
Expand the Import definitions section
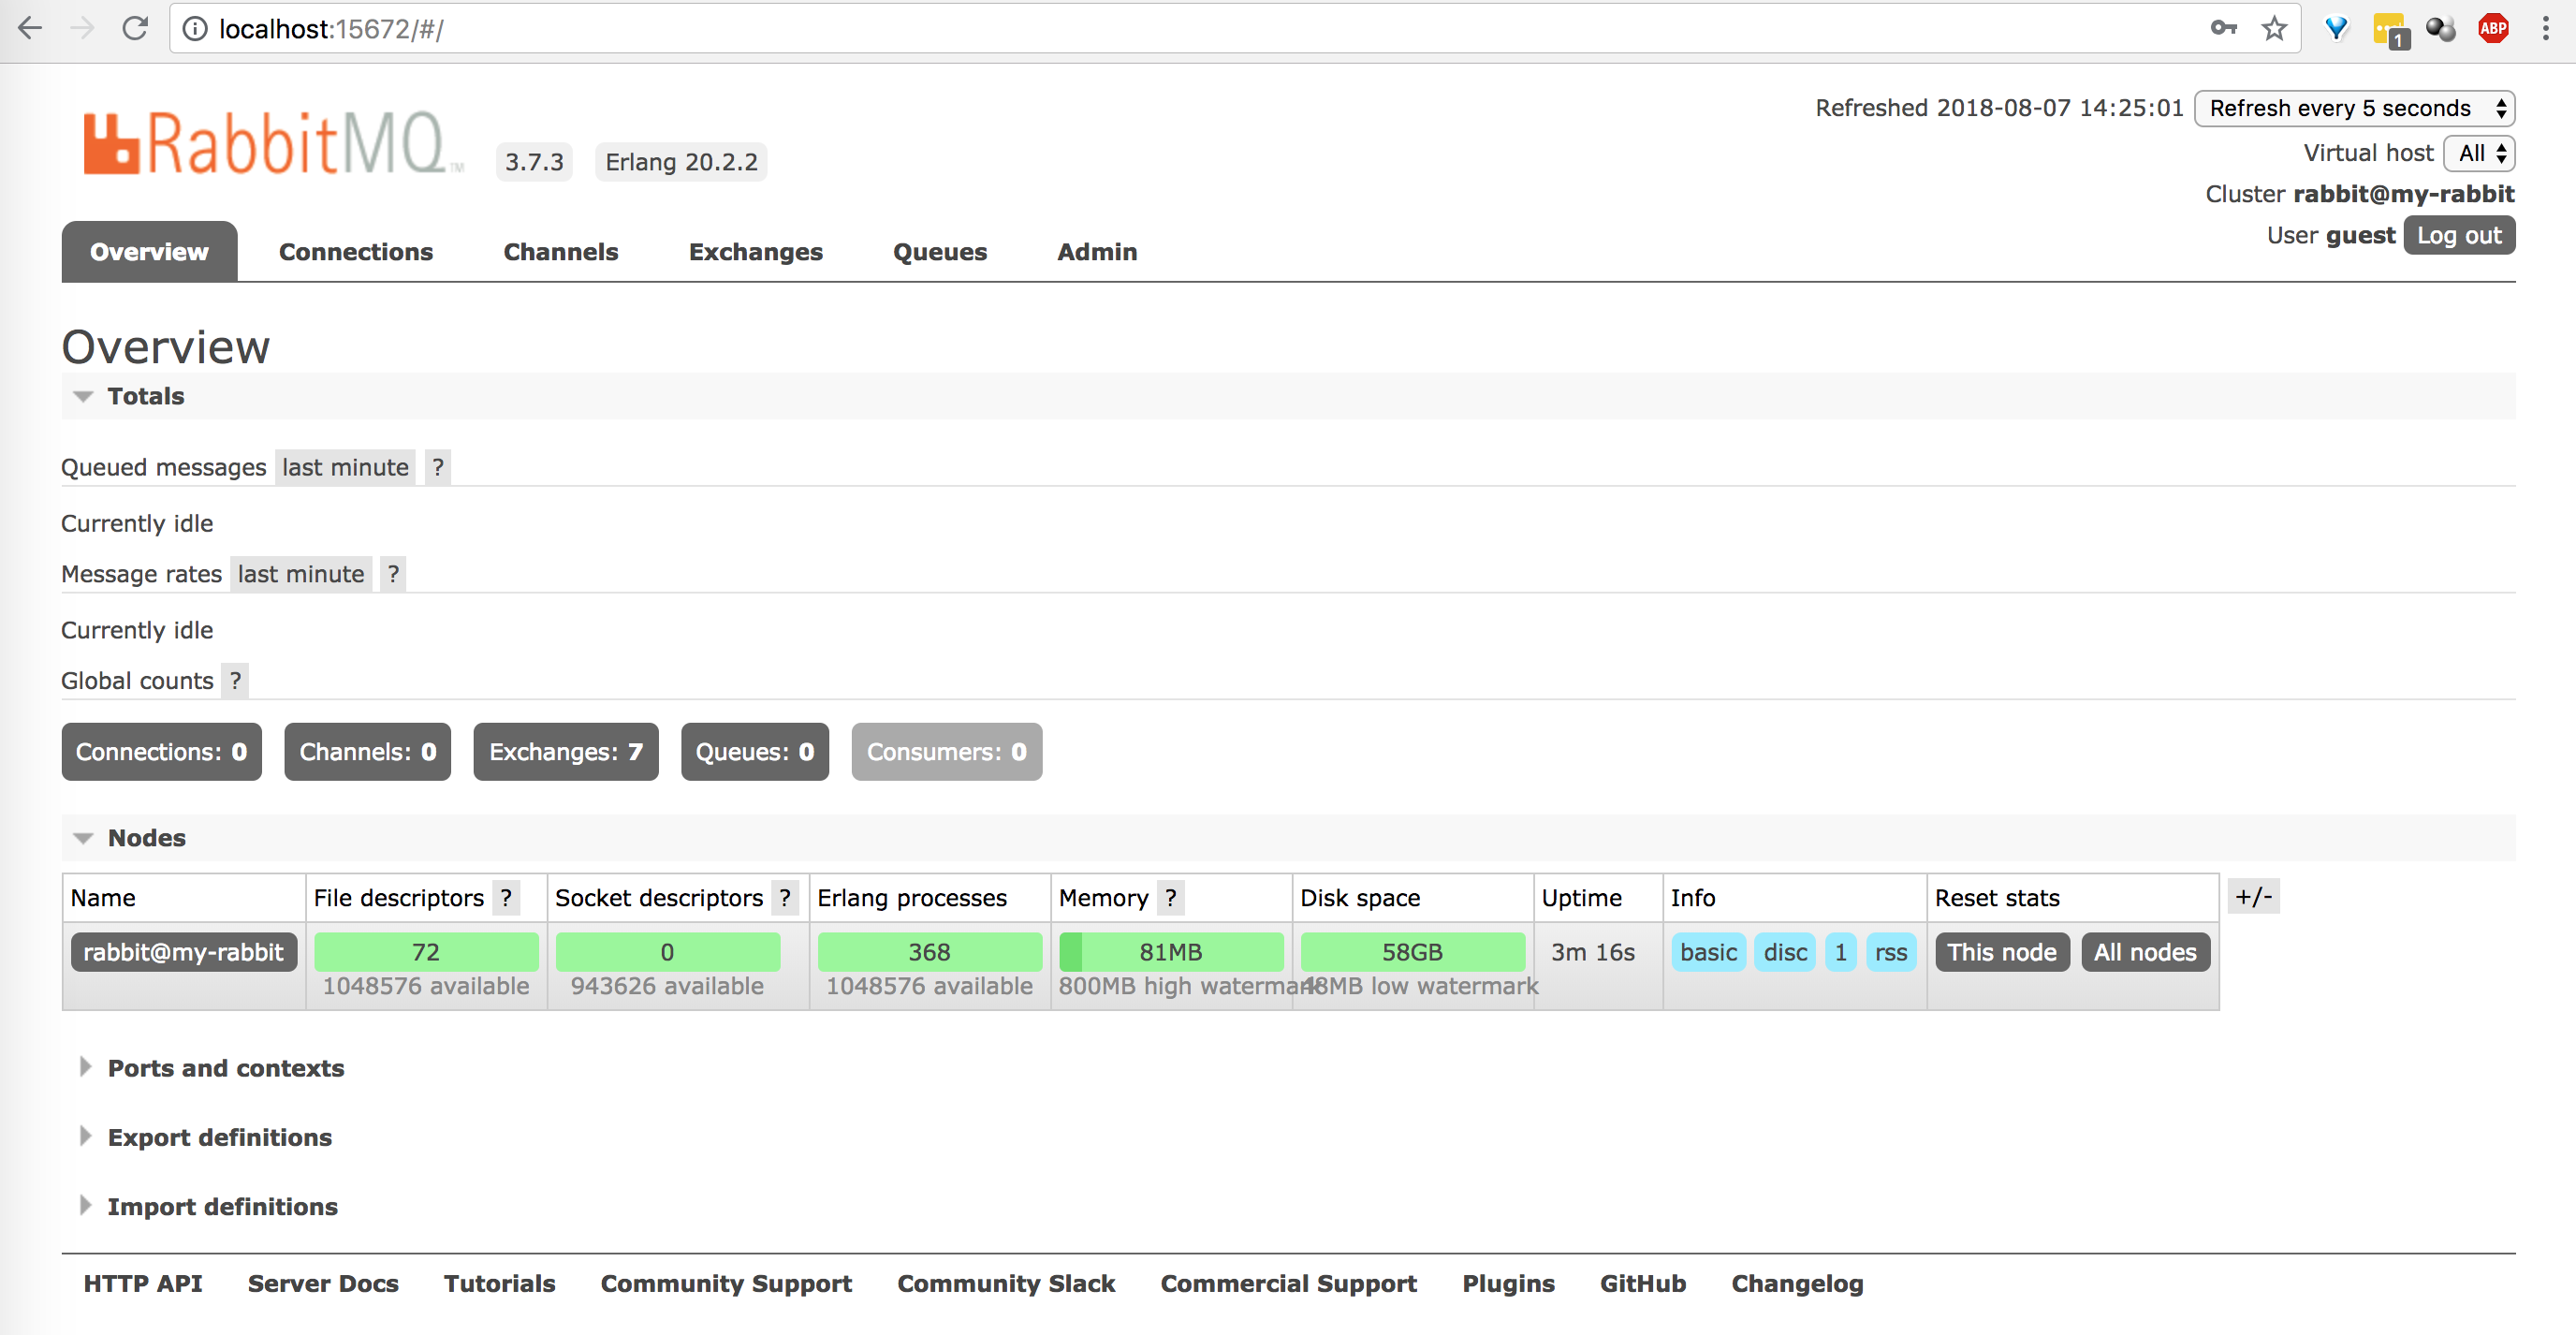(x=222, y=1207)
